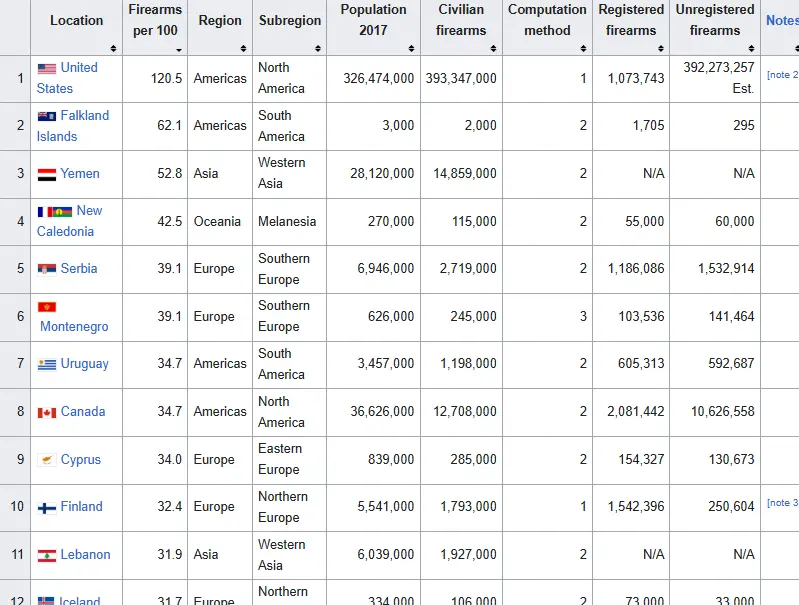Click the Uruguay flag icon
This screenshot has height=605, width=799.
(47, 364)
